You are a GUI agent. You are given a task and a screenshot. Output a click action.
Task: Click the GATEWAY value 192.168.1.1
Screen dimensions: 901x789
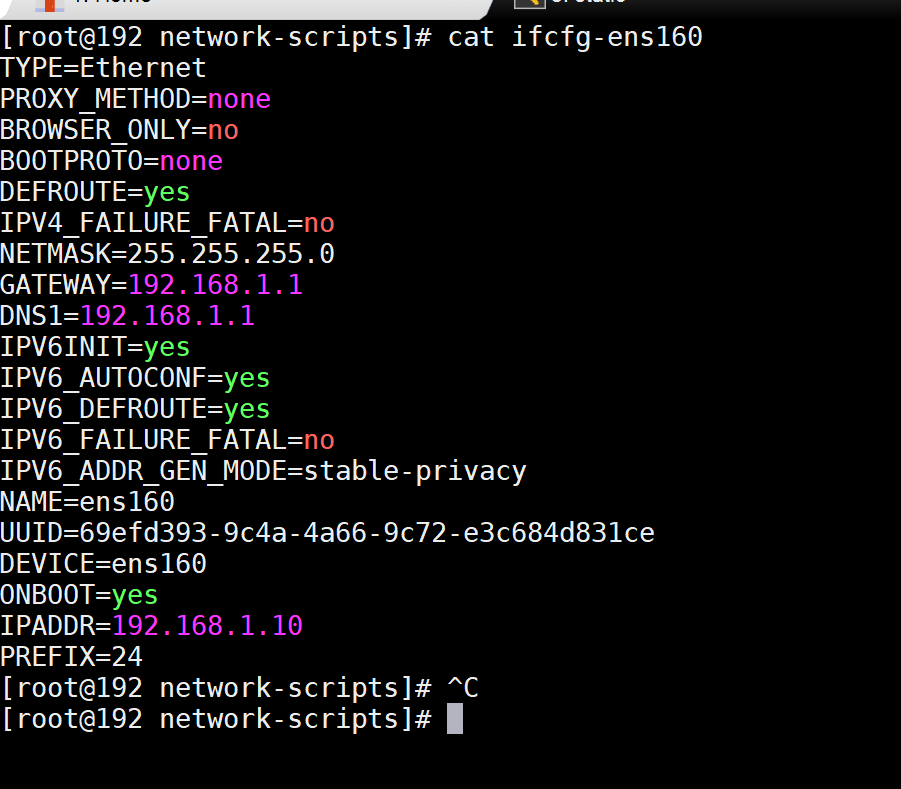(x=215, y=284)
